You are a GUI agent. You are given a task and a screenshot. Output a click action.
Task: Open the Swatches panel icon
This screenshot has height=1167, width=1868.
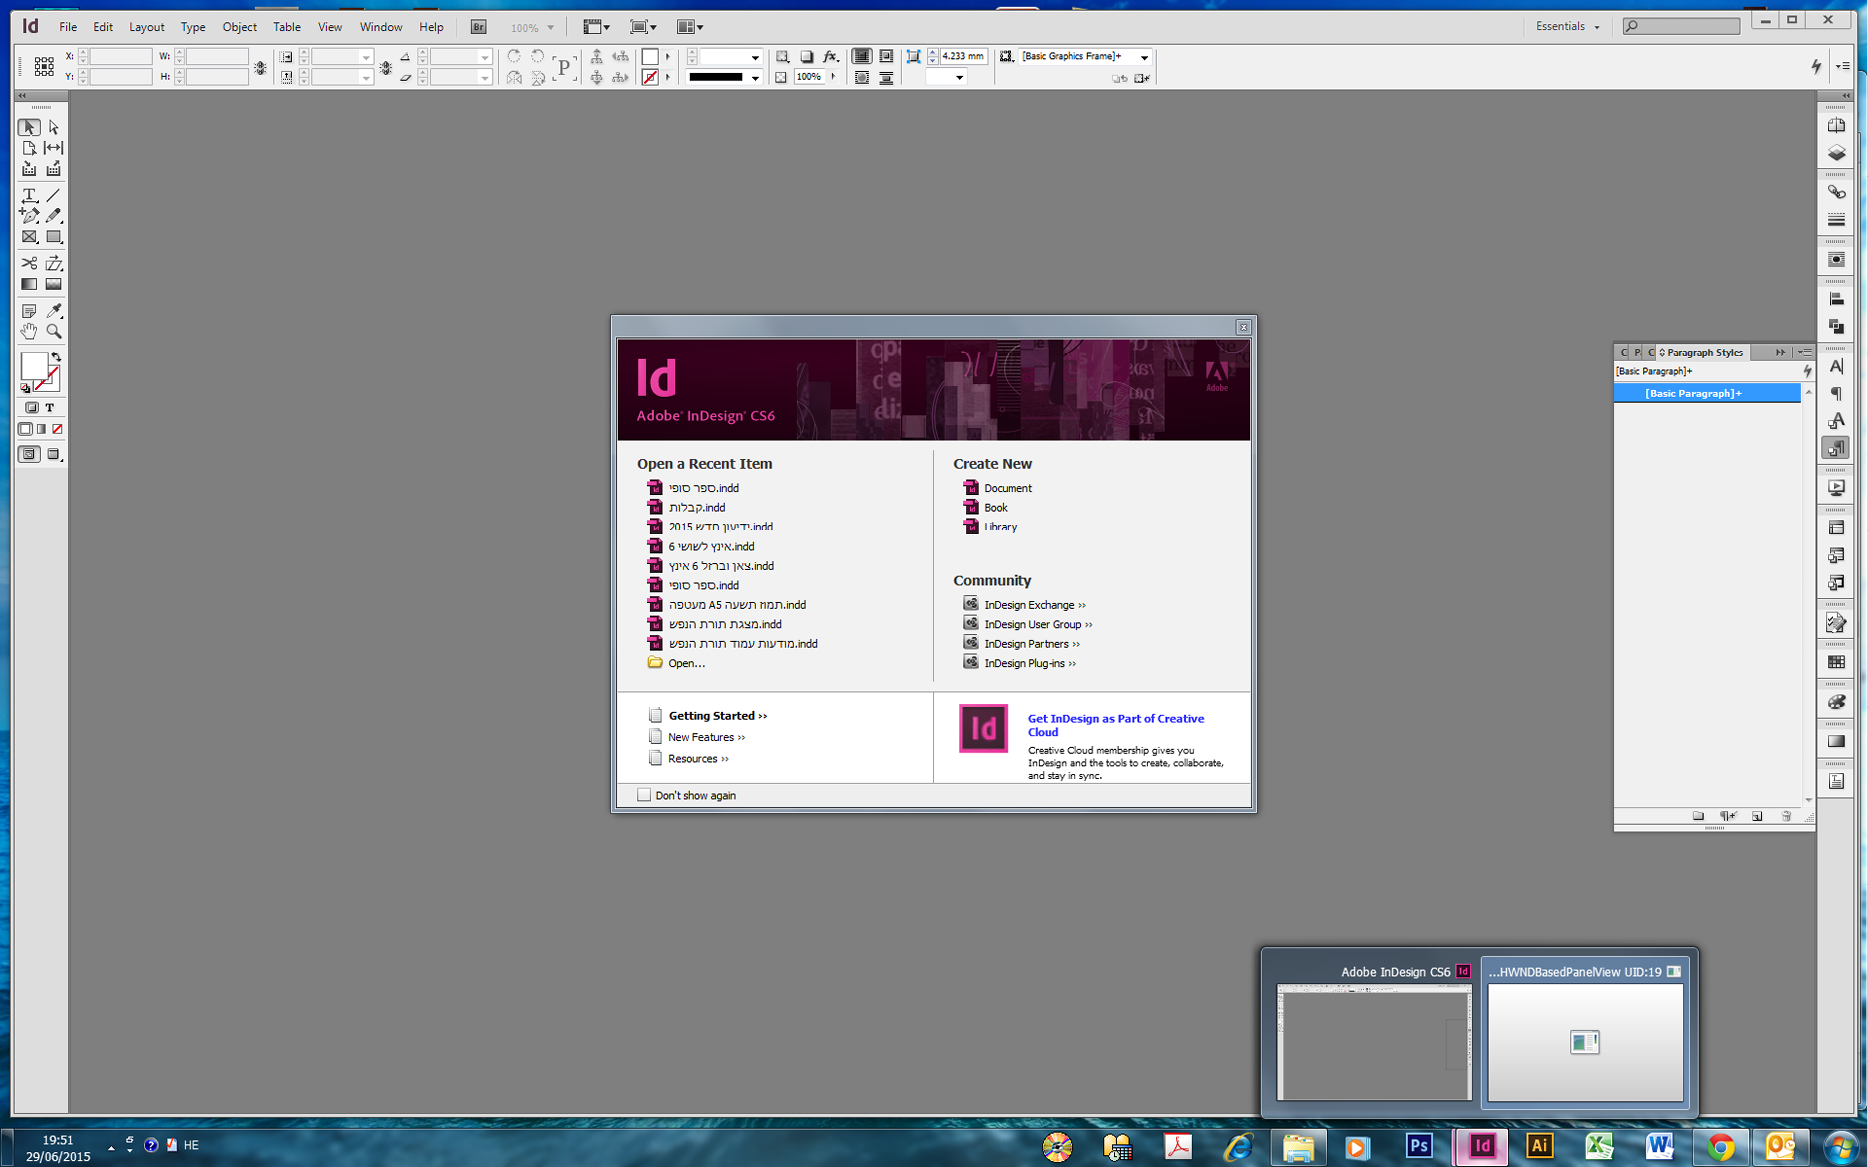1836,662
